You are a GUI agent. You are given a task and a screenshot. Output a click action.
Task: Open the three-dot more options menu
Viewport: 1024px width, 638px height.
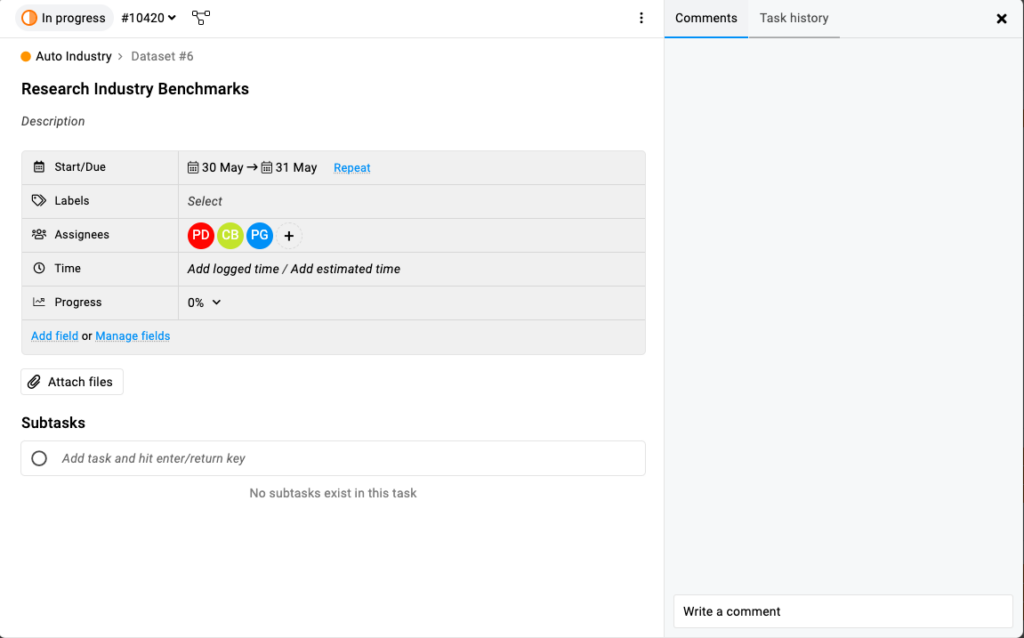(641, 18)
